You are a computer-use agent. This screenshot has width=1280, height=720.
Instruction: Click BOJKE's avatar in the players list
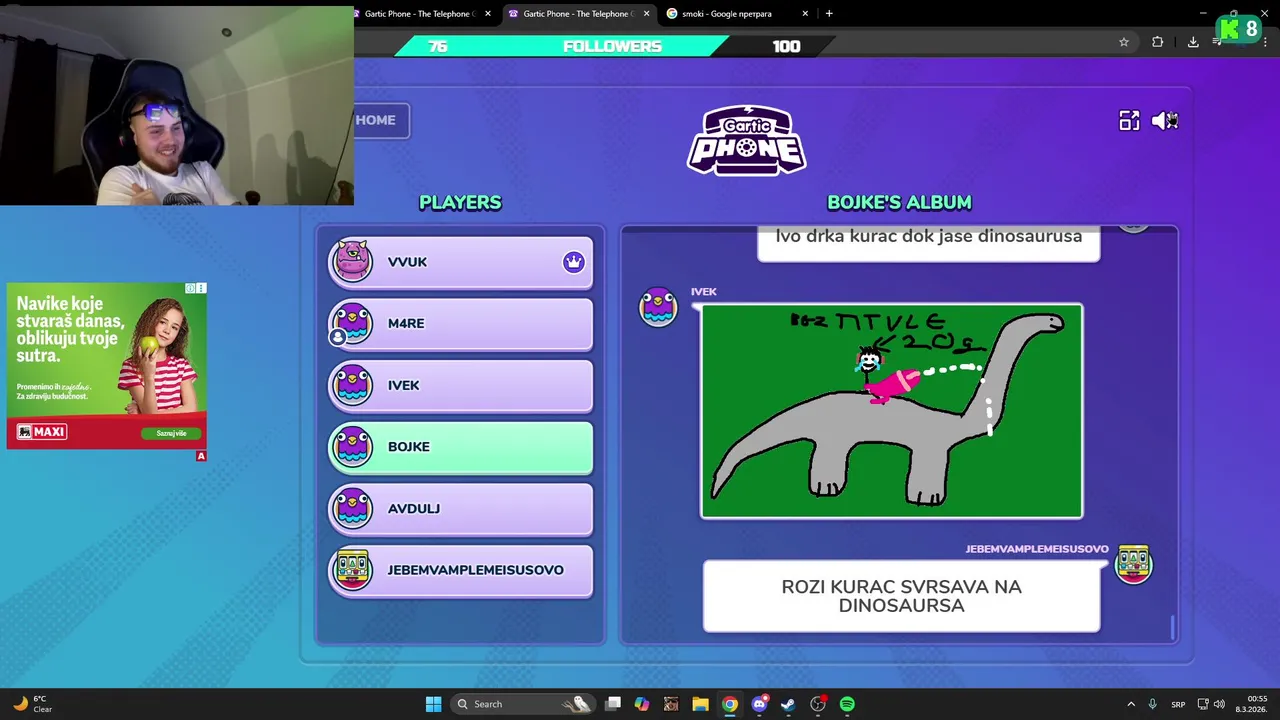(x=352, y=447)
